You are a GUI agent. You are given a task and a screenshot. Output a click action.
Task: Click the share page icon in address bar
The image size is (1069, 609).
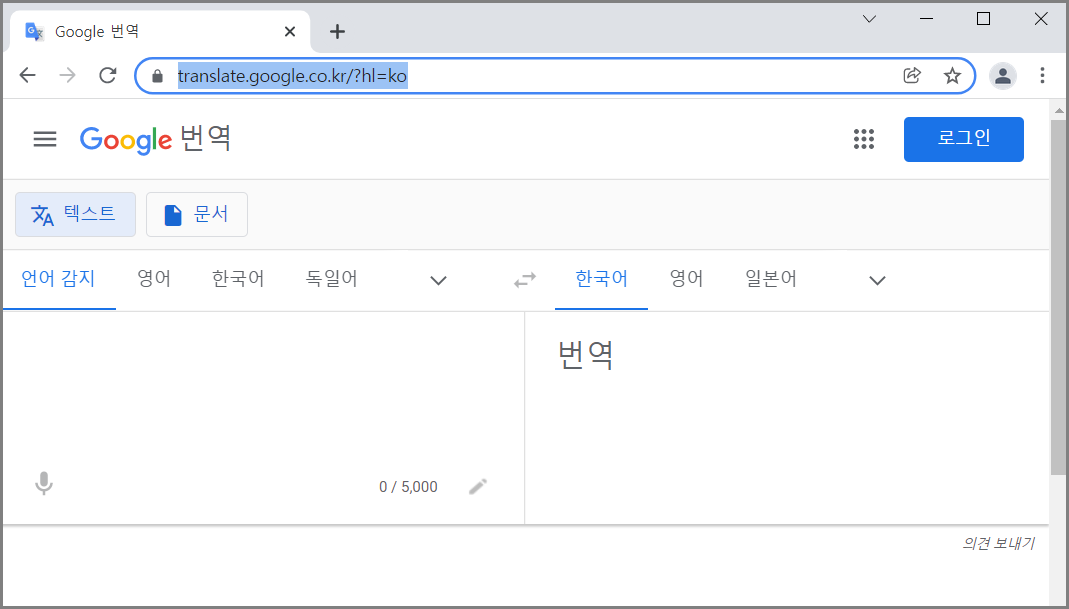pos(912,75)
